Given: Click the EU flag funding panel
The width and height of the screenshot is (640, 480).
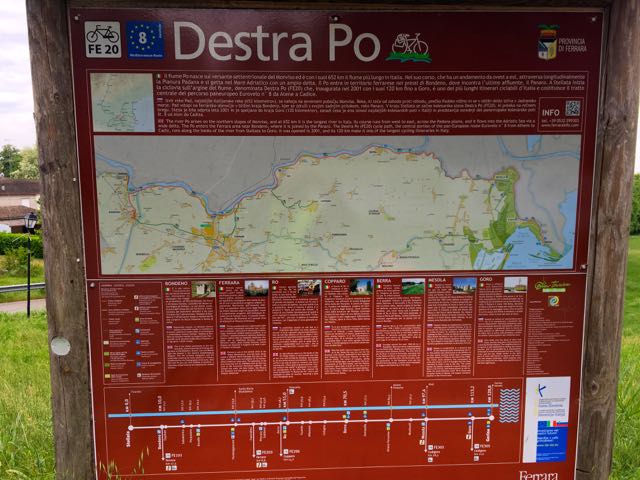Looking at the screenshot, I should click(547, 420).
